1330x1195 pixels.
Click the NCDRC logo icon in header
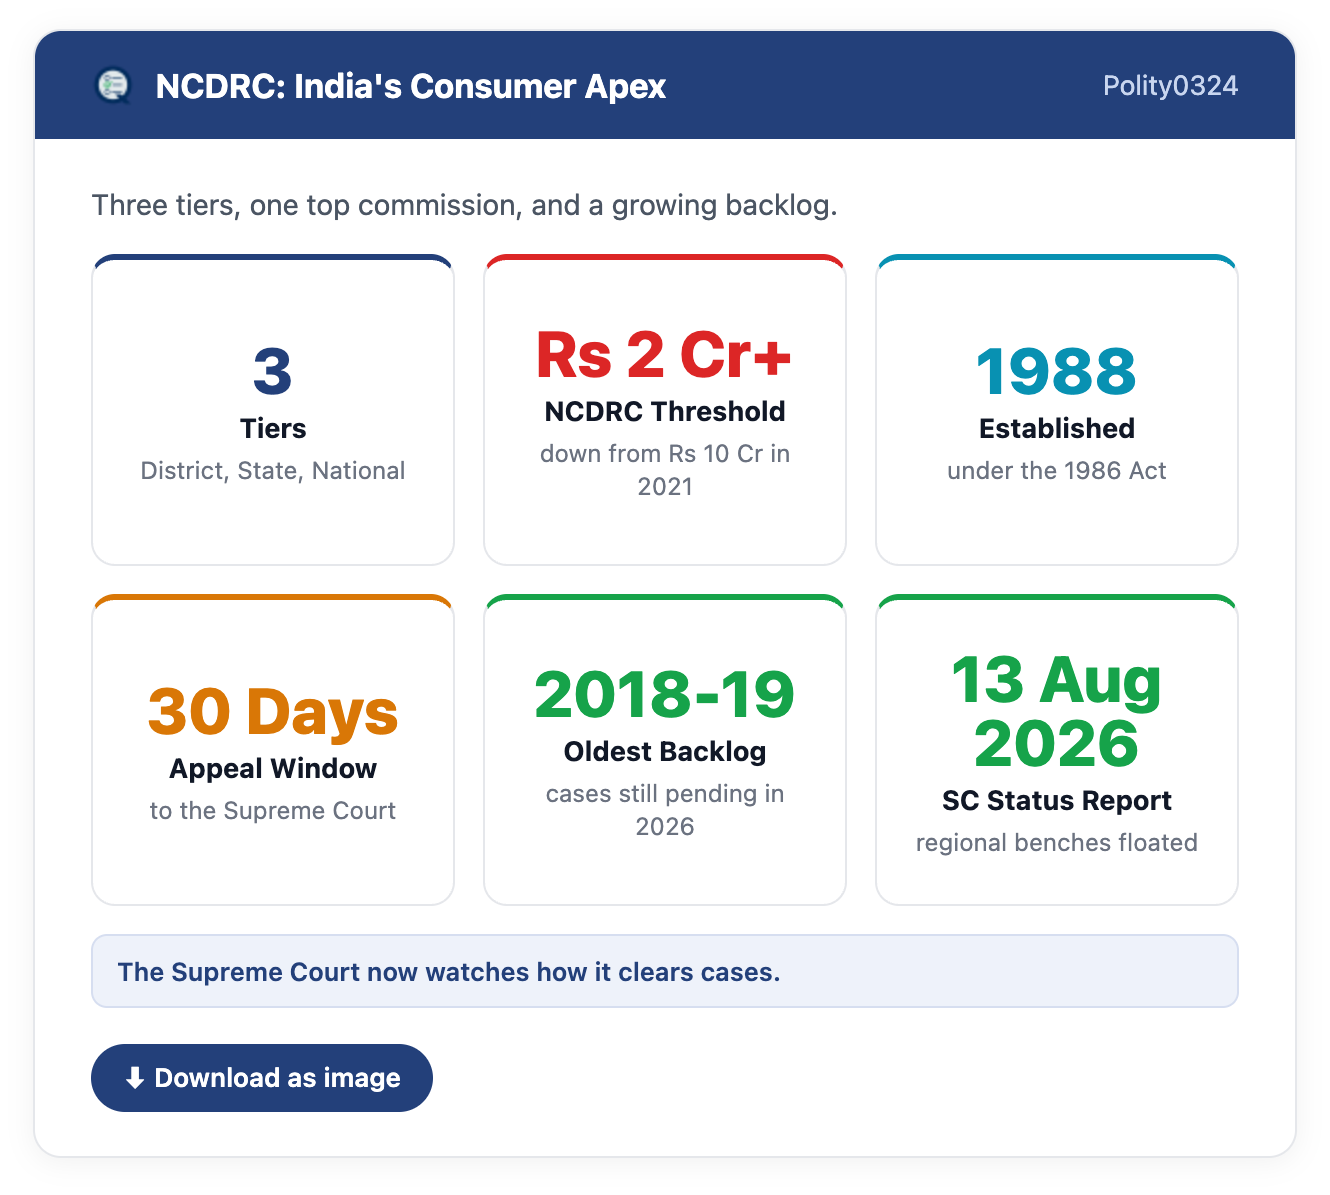click(113, 86)
